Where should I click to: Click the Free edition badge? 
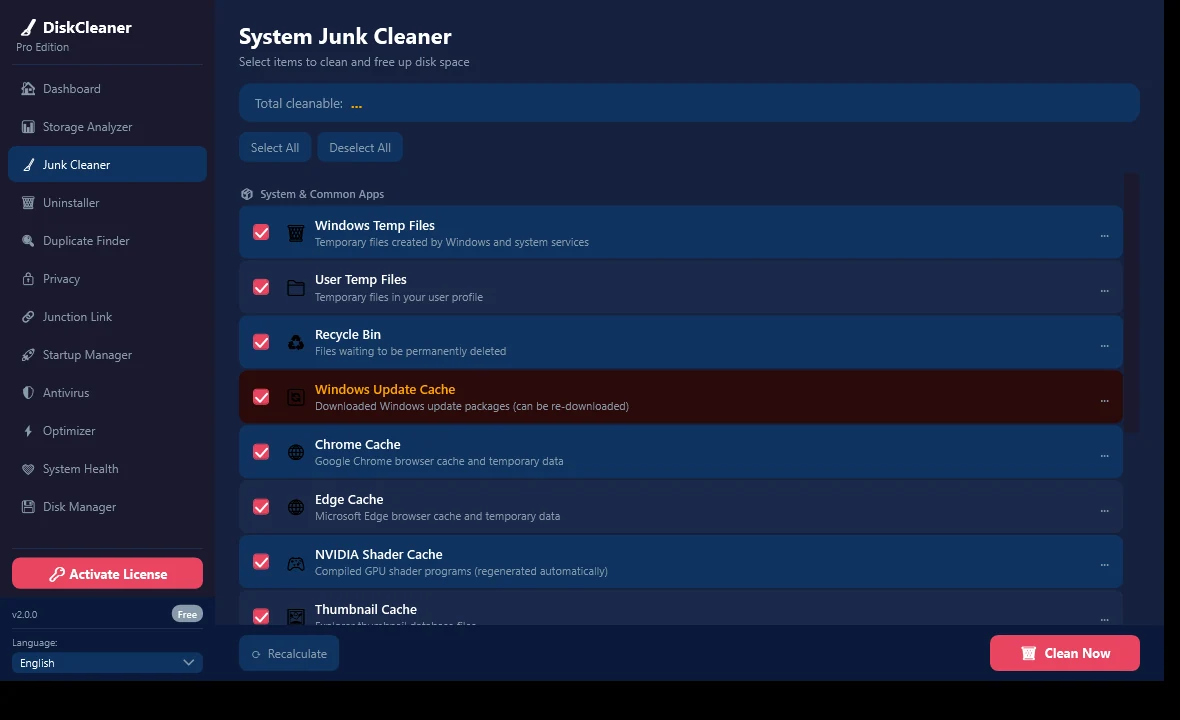(187, 614)
